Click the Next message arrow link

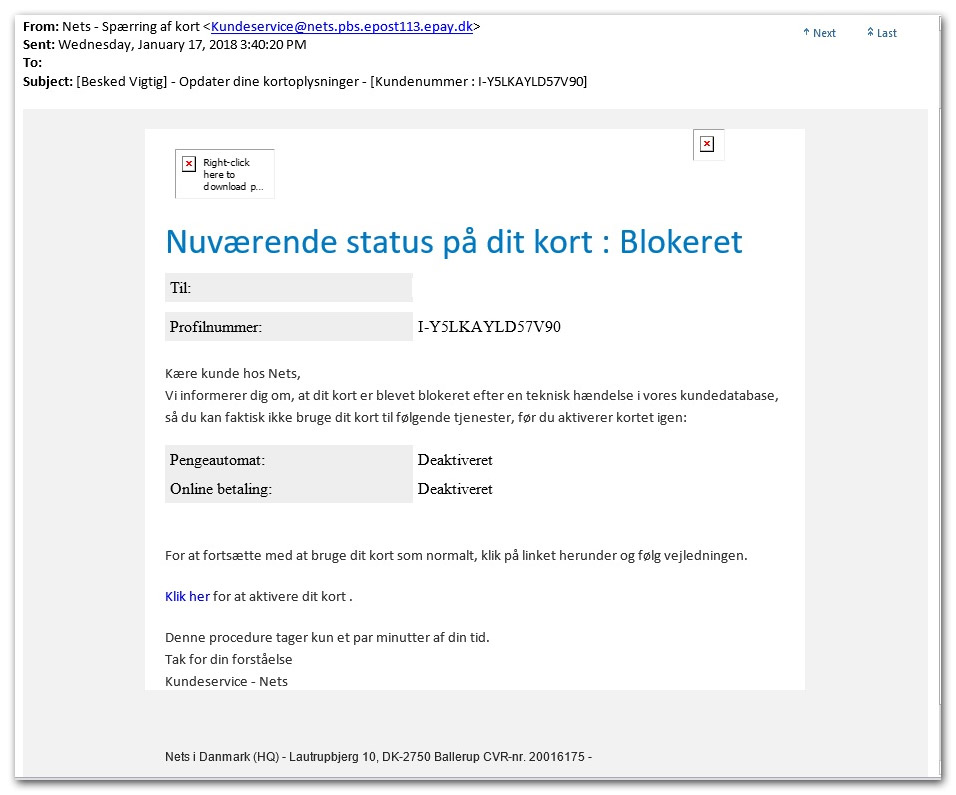coord(819,33)
